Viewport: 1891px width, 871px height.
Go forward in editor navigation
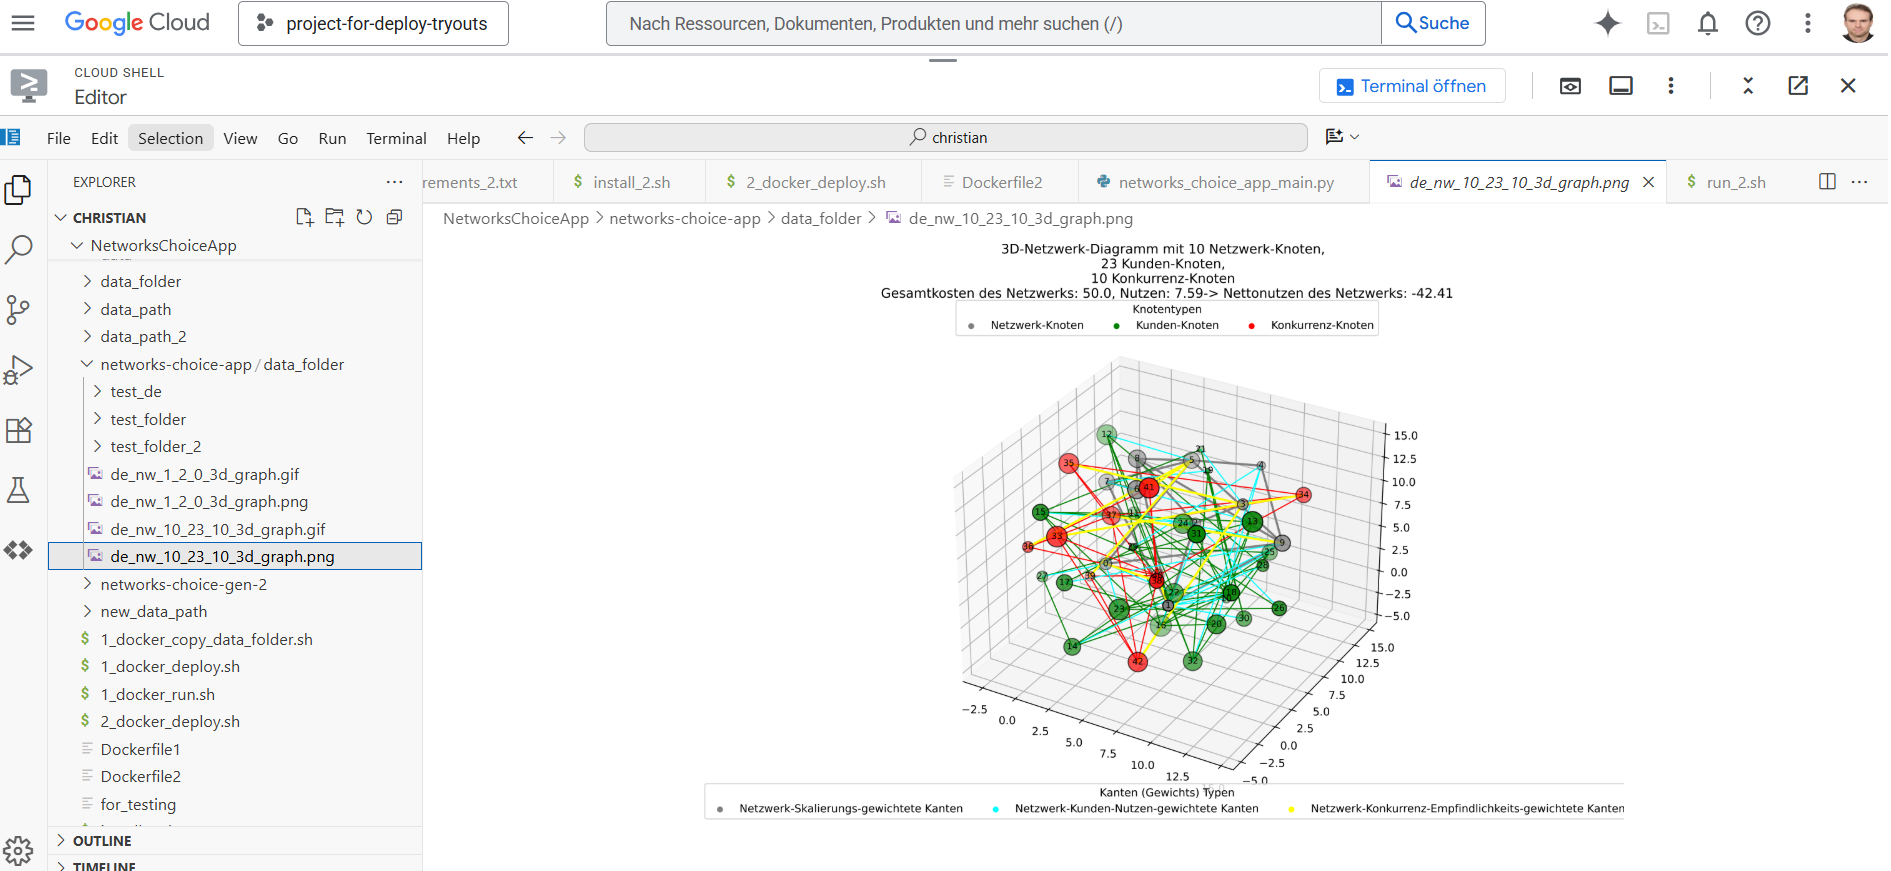coord(558,138)
